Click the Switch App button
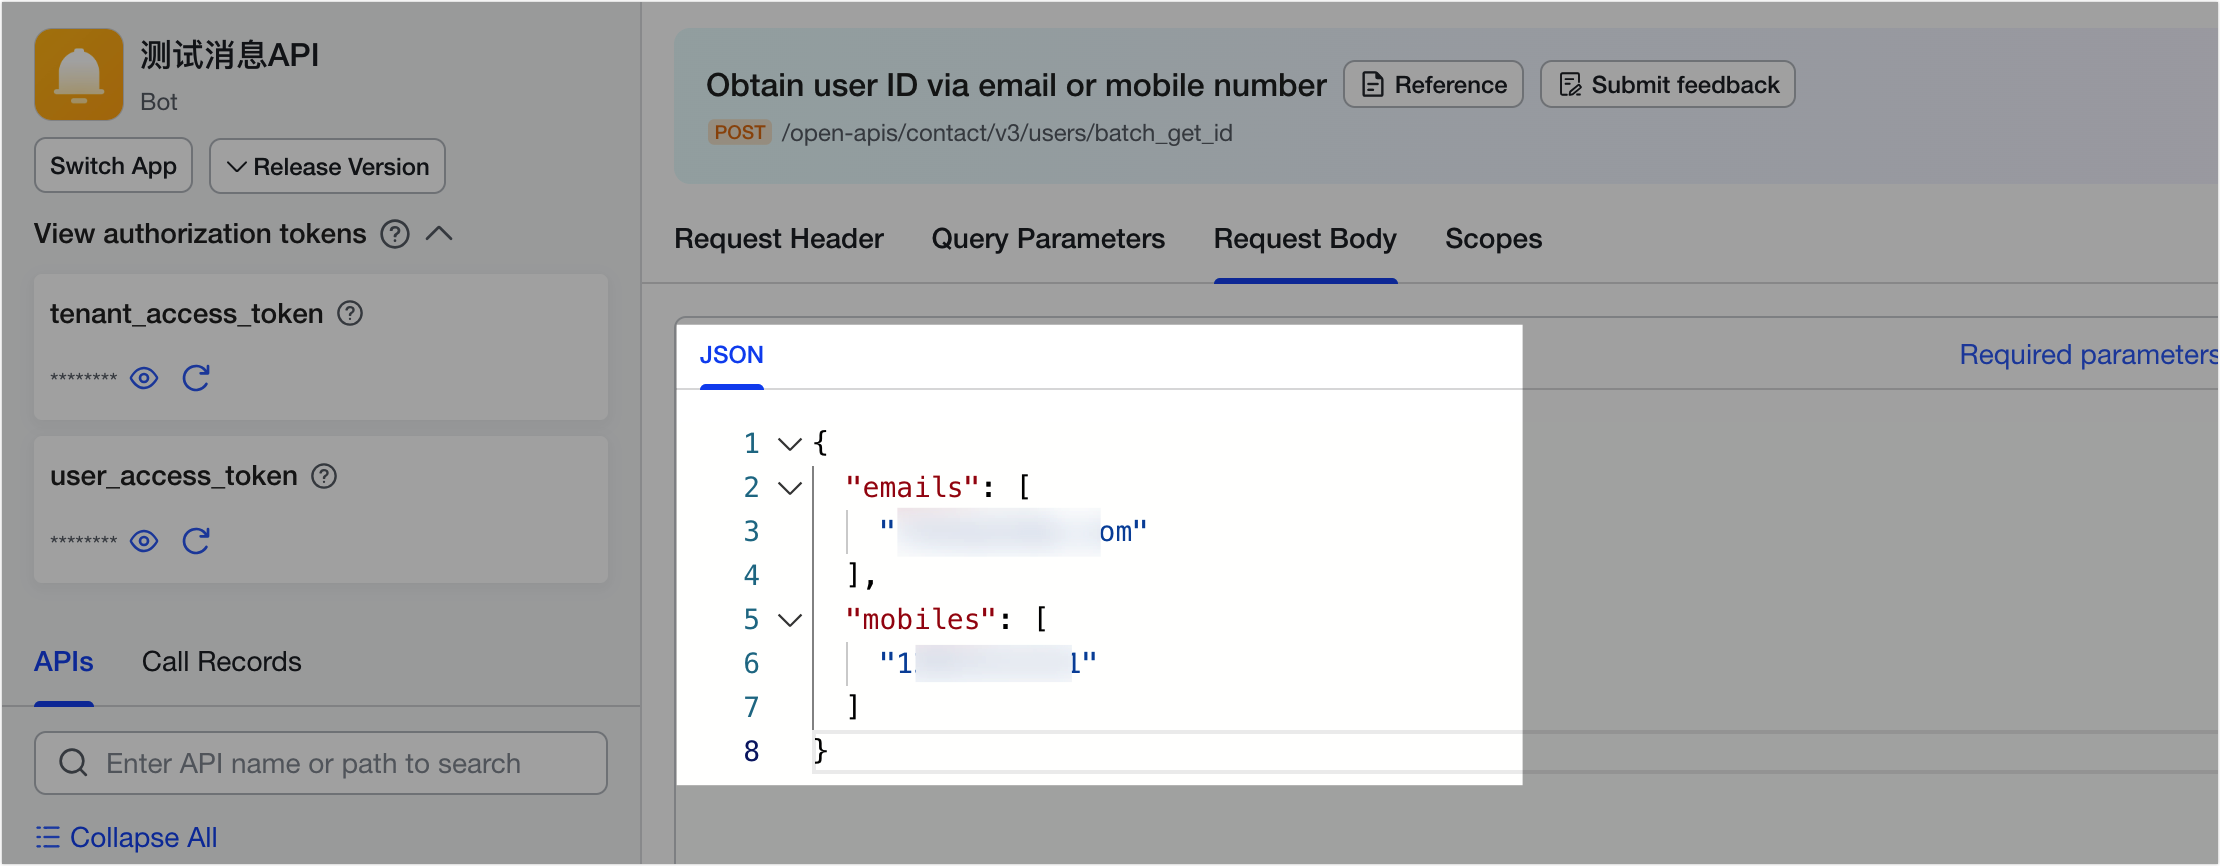The height and width of the screenshot is (866, 2220). coord(113,165)
